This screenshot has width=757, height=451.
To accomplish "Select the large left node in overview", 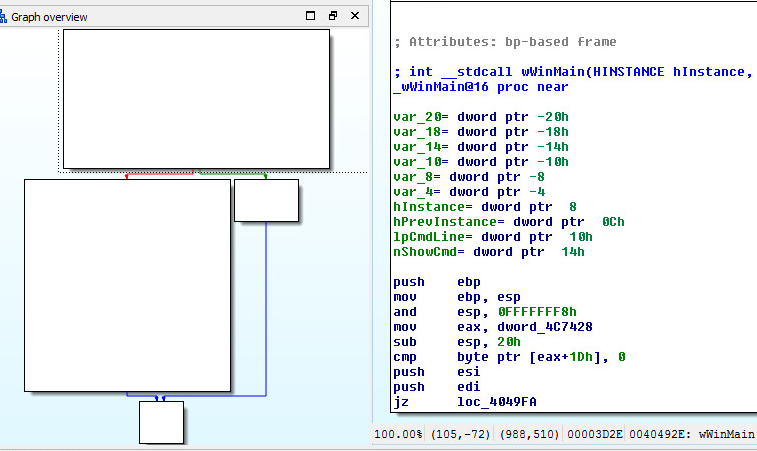I will 128,285.
